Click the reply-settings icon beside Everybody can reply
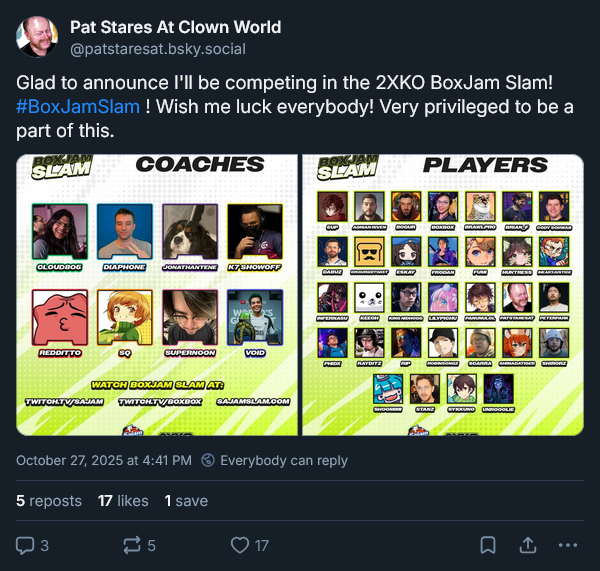This screenshot has width=600, height=571. (208, 460)
